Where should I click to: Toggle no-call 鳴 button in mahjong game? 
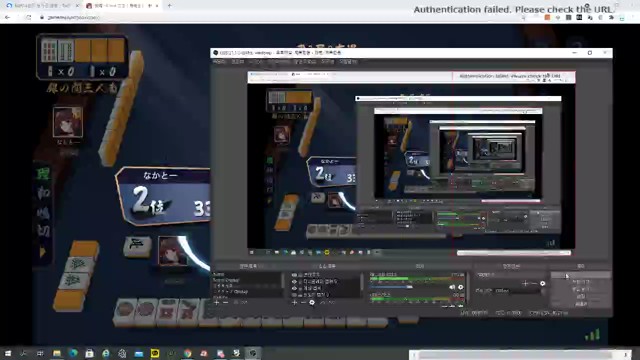[x=44, y=212]
